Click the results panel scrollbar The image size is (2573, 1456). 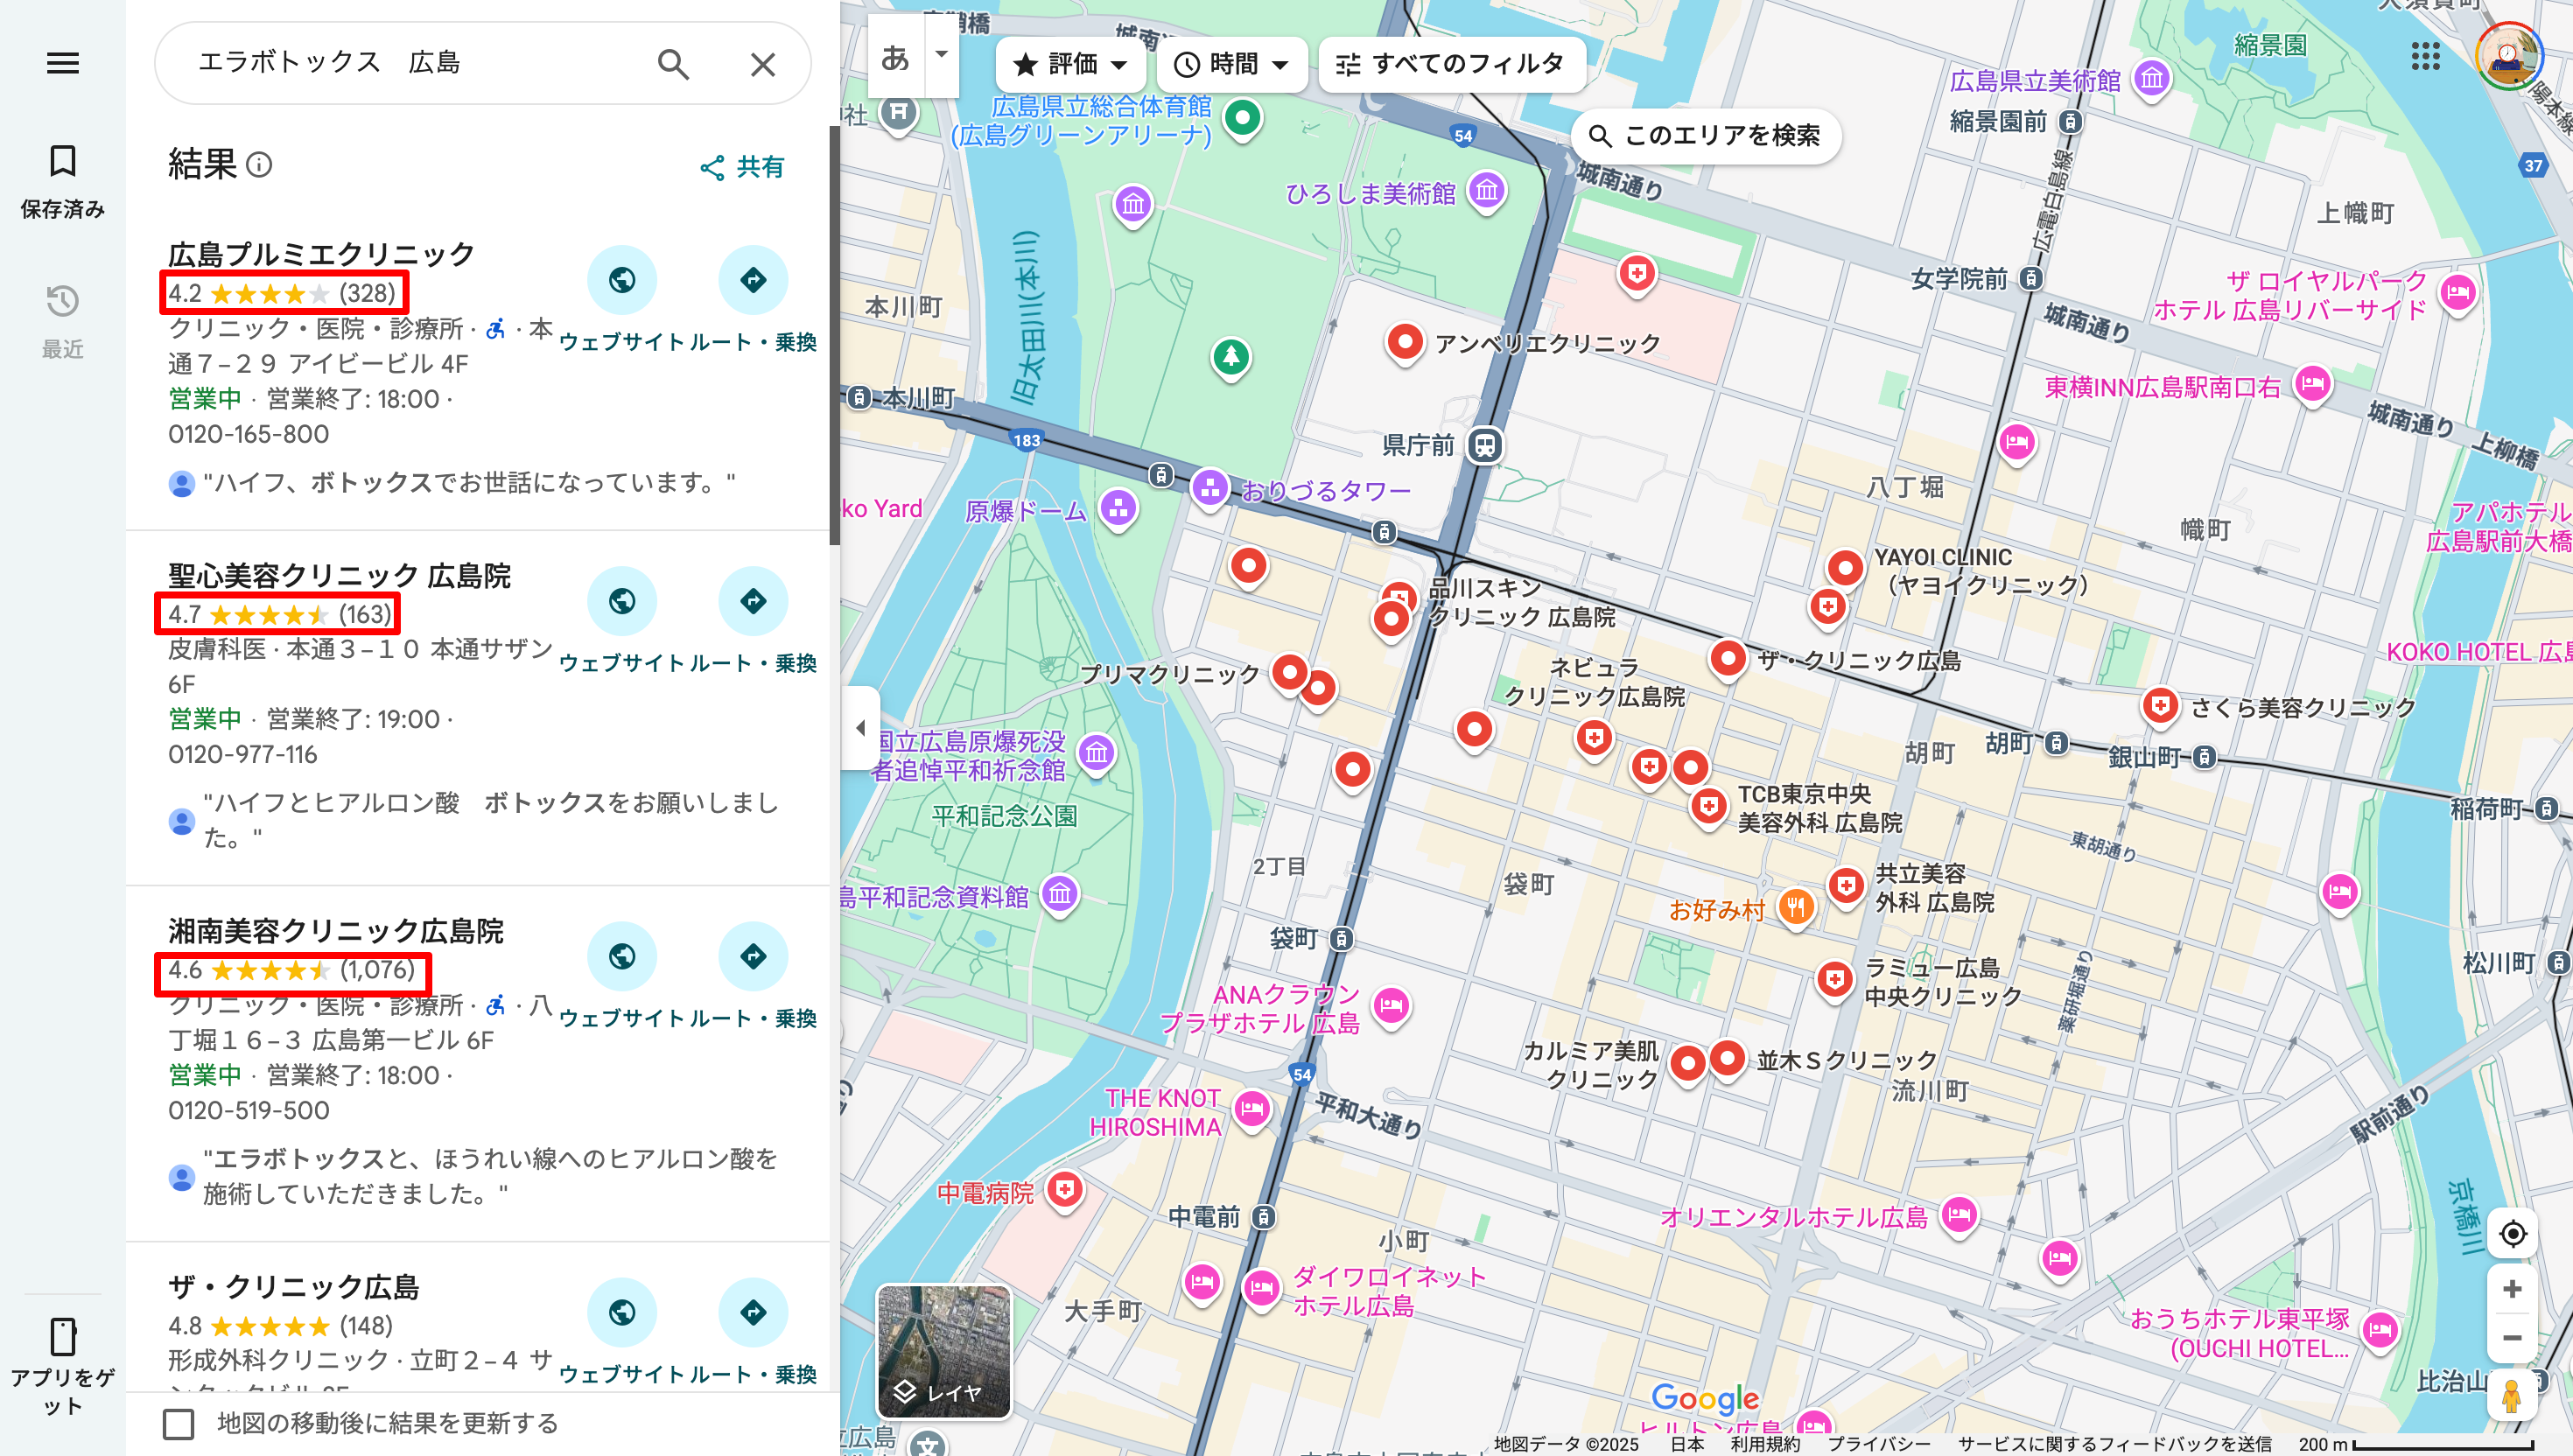tap(834, 336)
